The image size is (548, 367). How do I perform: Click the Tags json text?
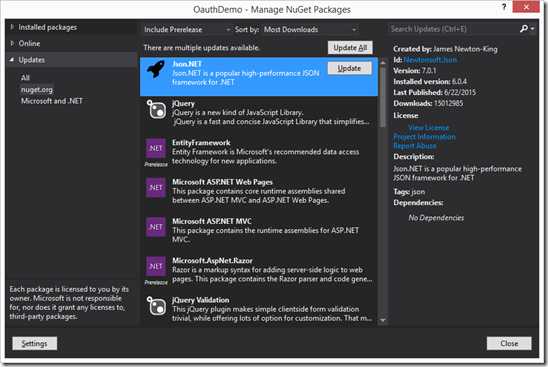[x=409, y=192]
